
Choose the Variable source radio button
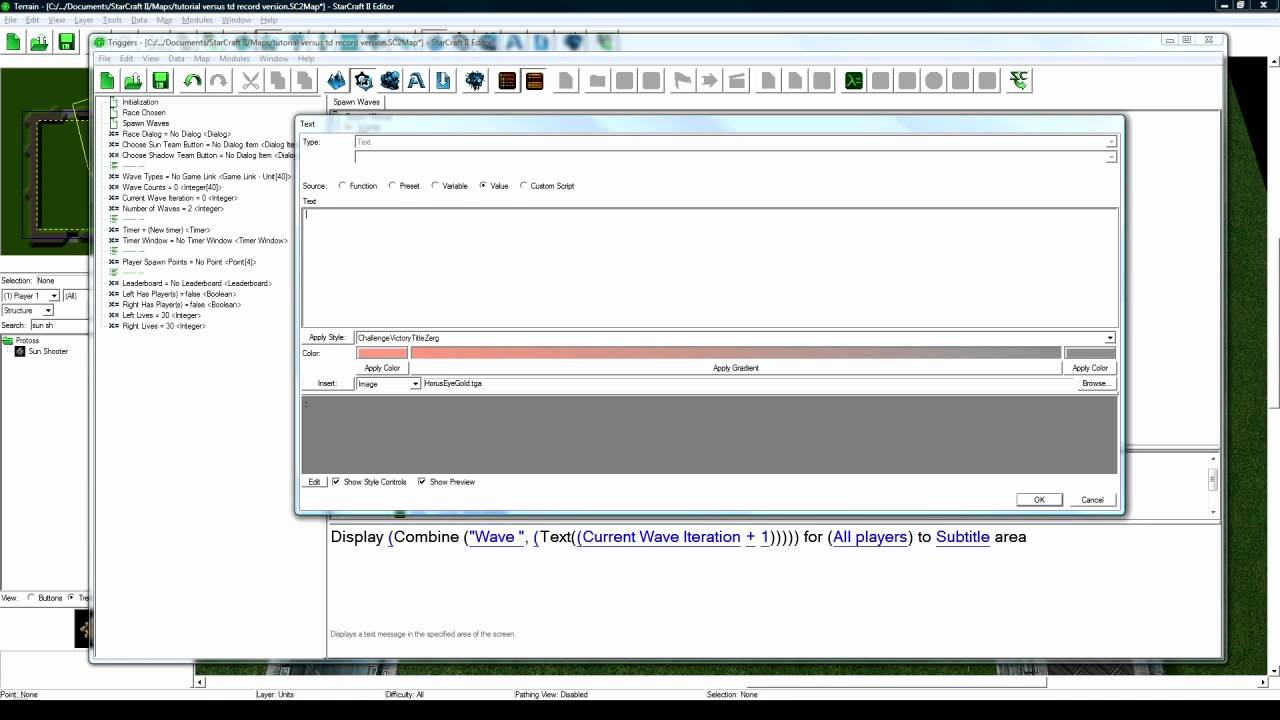point(435,186)
